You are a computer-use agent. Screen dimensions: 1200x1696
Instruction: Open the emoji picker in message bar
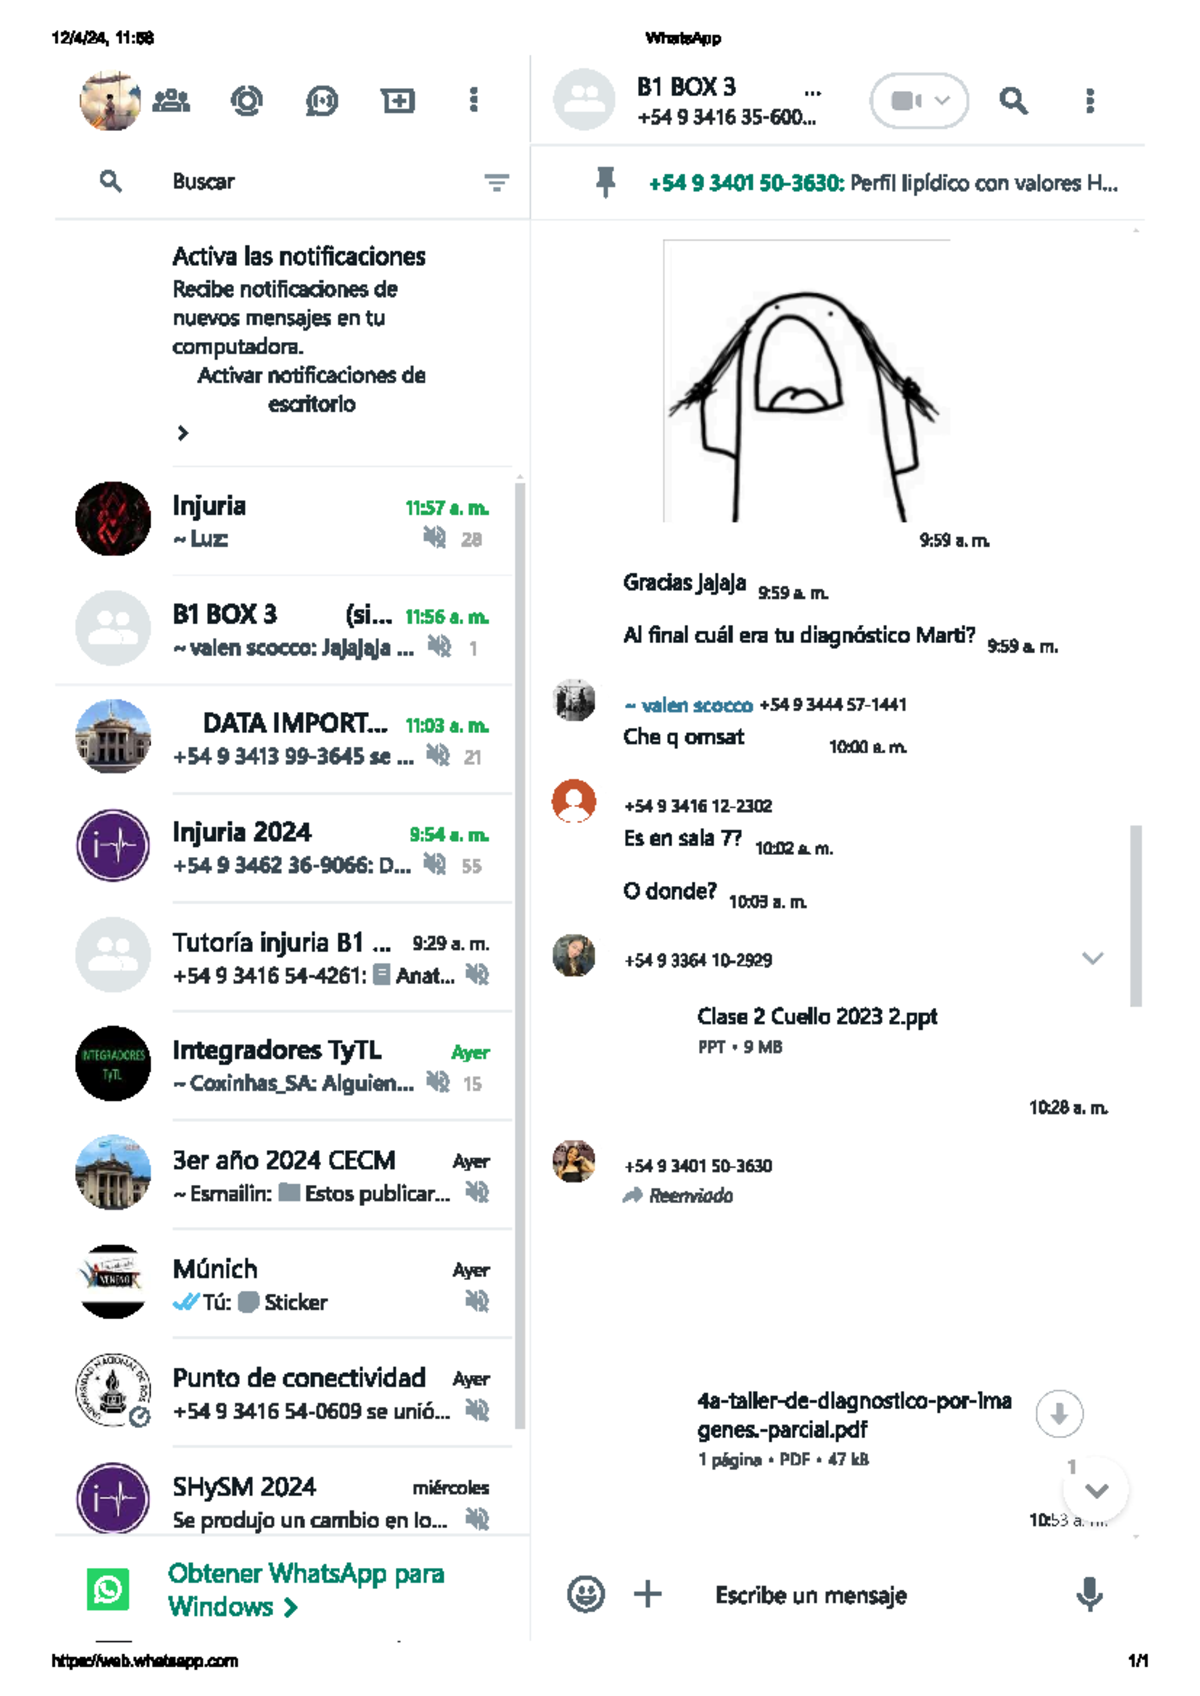(586, 1593)
